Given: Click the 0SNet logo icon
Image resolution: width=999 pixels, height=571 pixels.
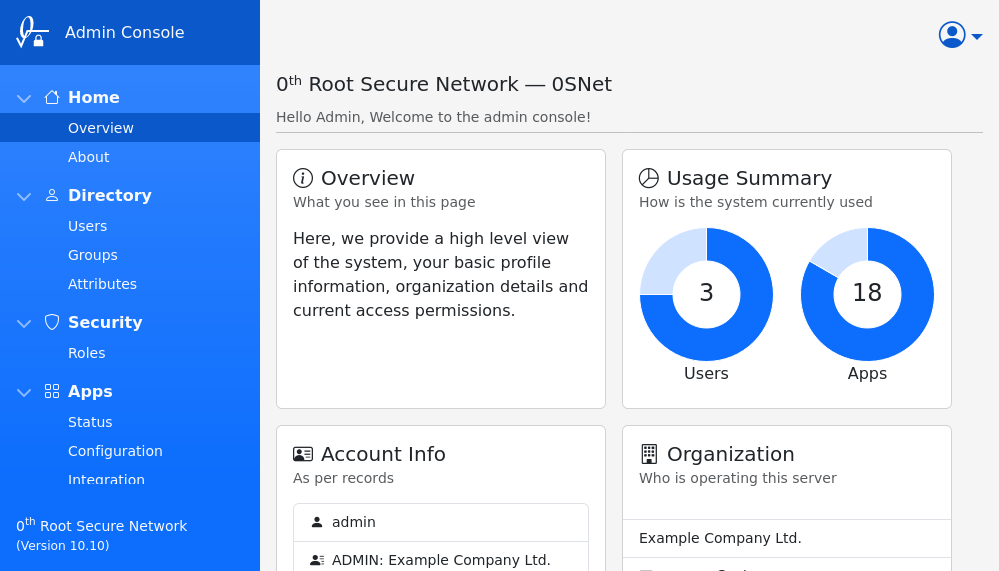Looking at the screenshot, I should (31, 32).
